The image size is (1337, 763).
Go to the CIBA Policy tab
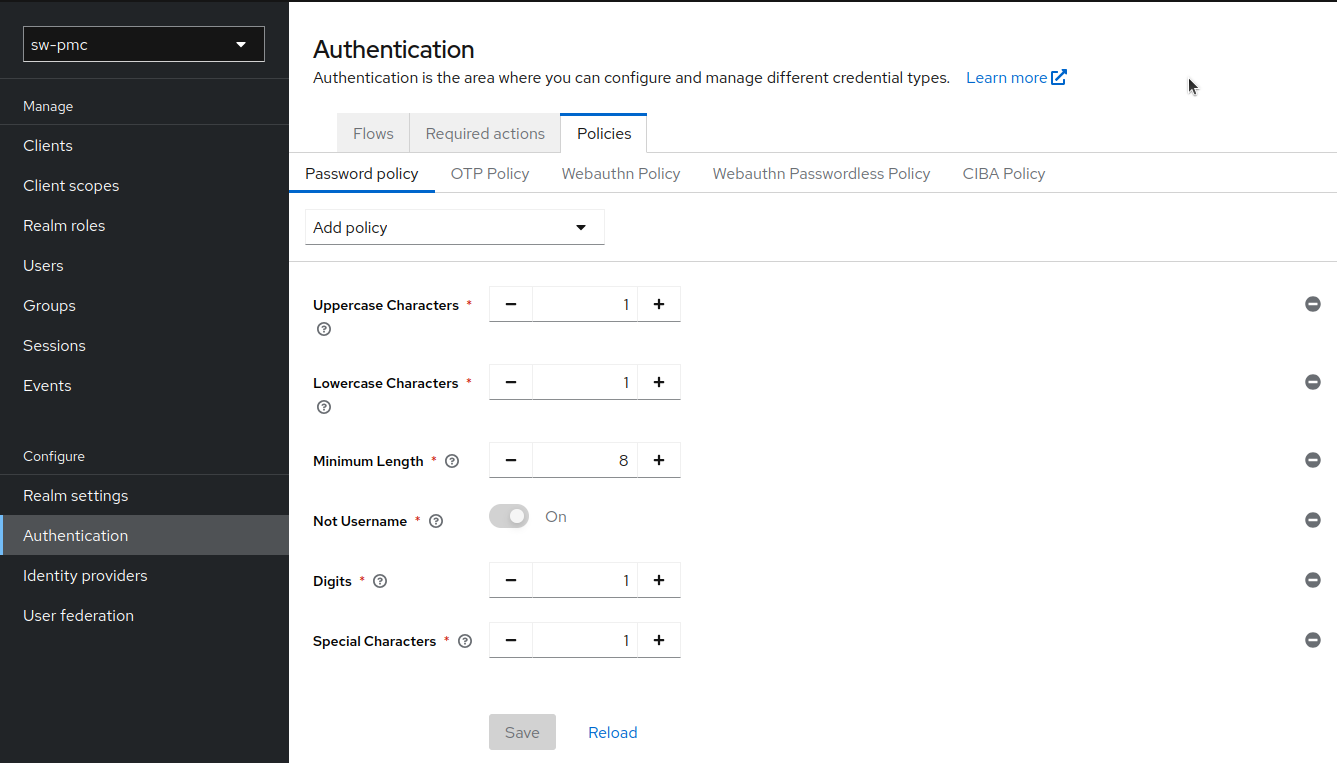click(x=1003, y=173)
